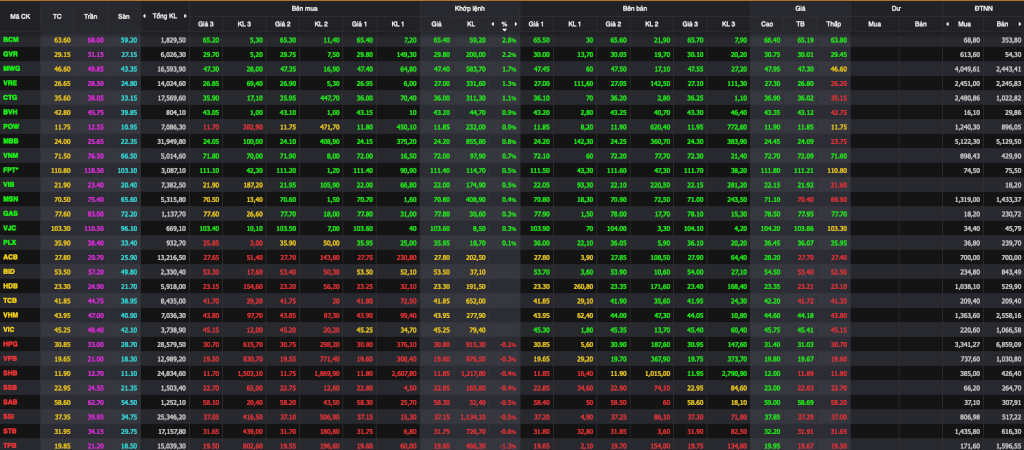Click the TB average price header
Viewport: 1024px width, 450px height.
coord(801,24)
